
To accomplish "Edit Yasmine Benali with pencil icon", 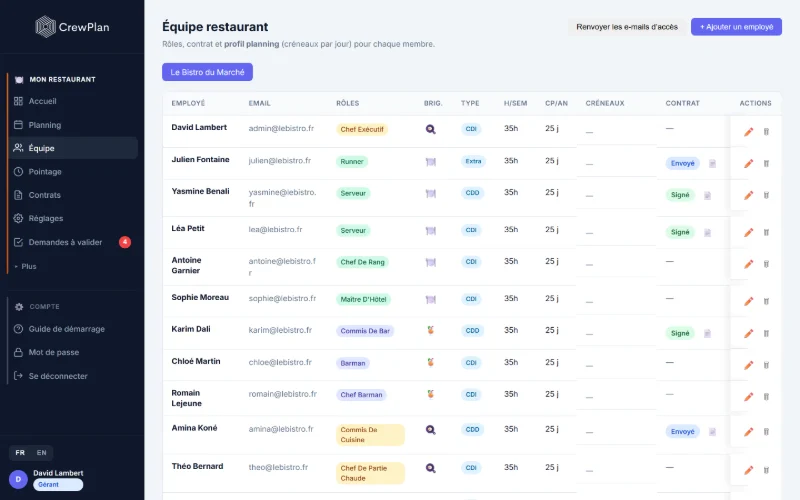I will [748, 195].
